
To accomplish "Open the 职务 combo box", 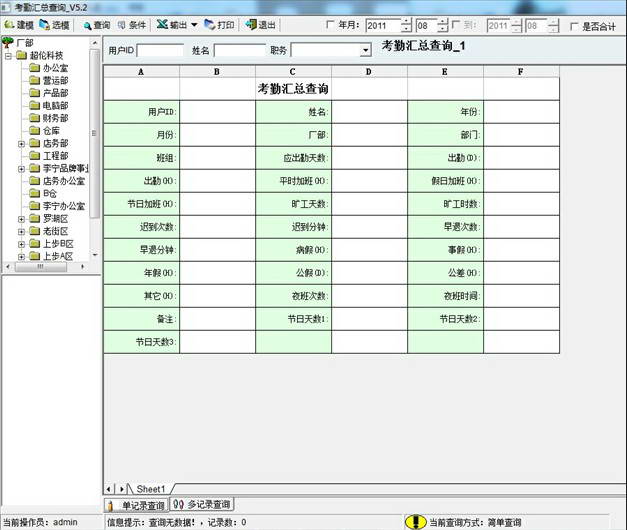I will [365, 50].
